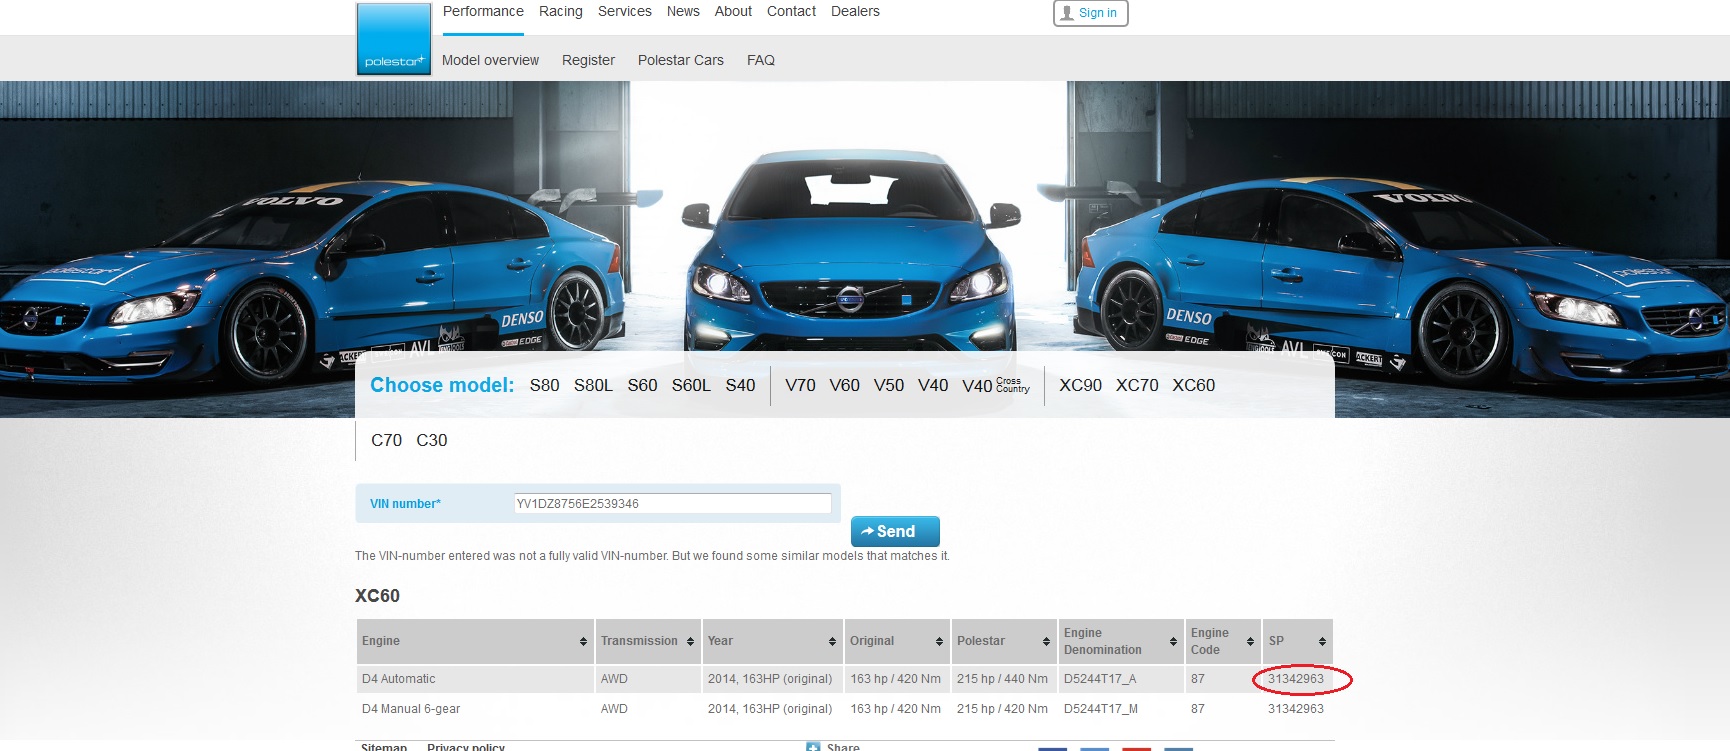
Task: Switch to Model overview tab
Action: 490,60
